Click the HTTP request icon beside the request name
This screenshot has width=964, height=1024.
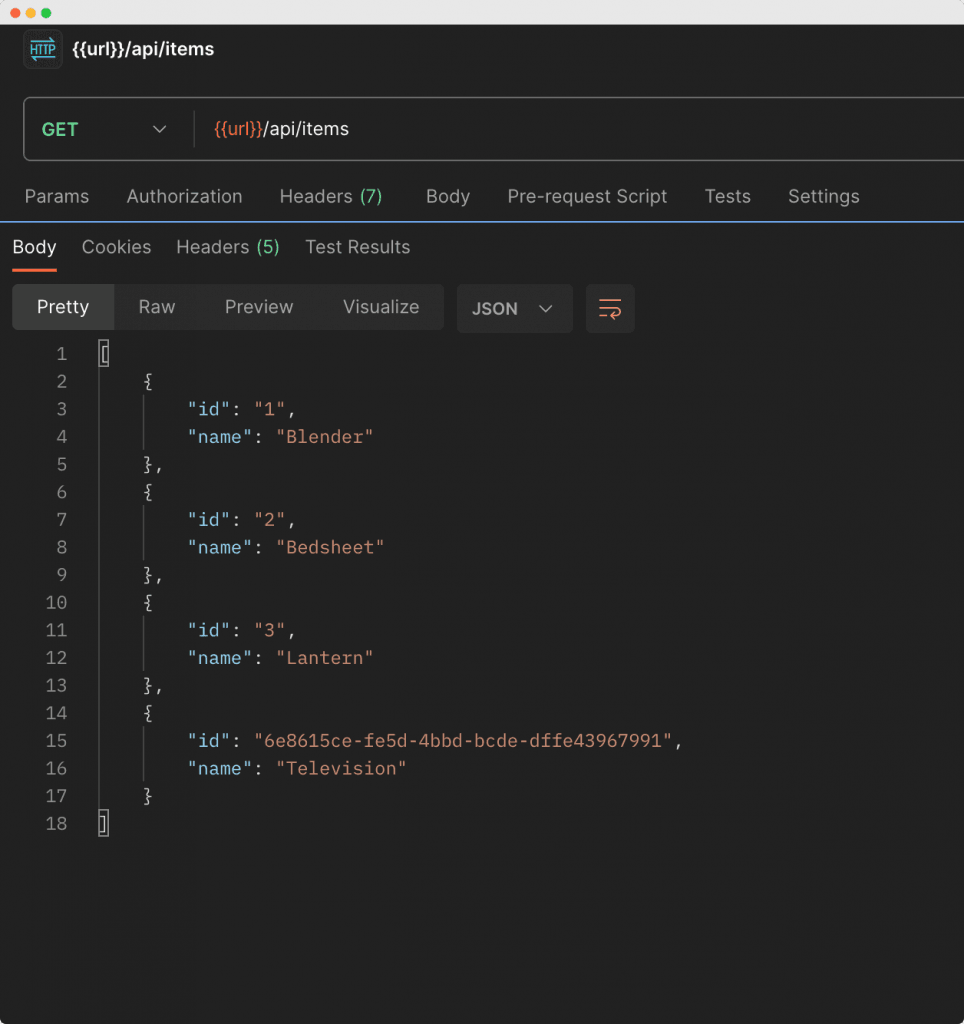[x=40, y=48]
